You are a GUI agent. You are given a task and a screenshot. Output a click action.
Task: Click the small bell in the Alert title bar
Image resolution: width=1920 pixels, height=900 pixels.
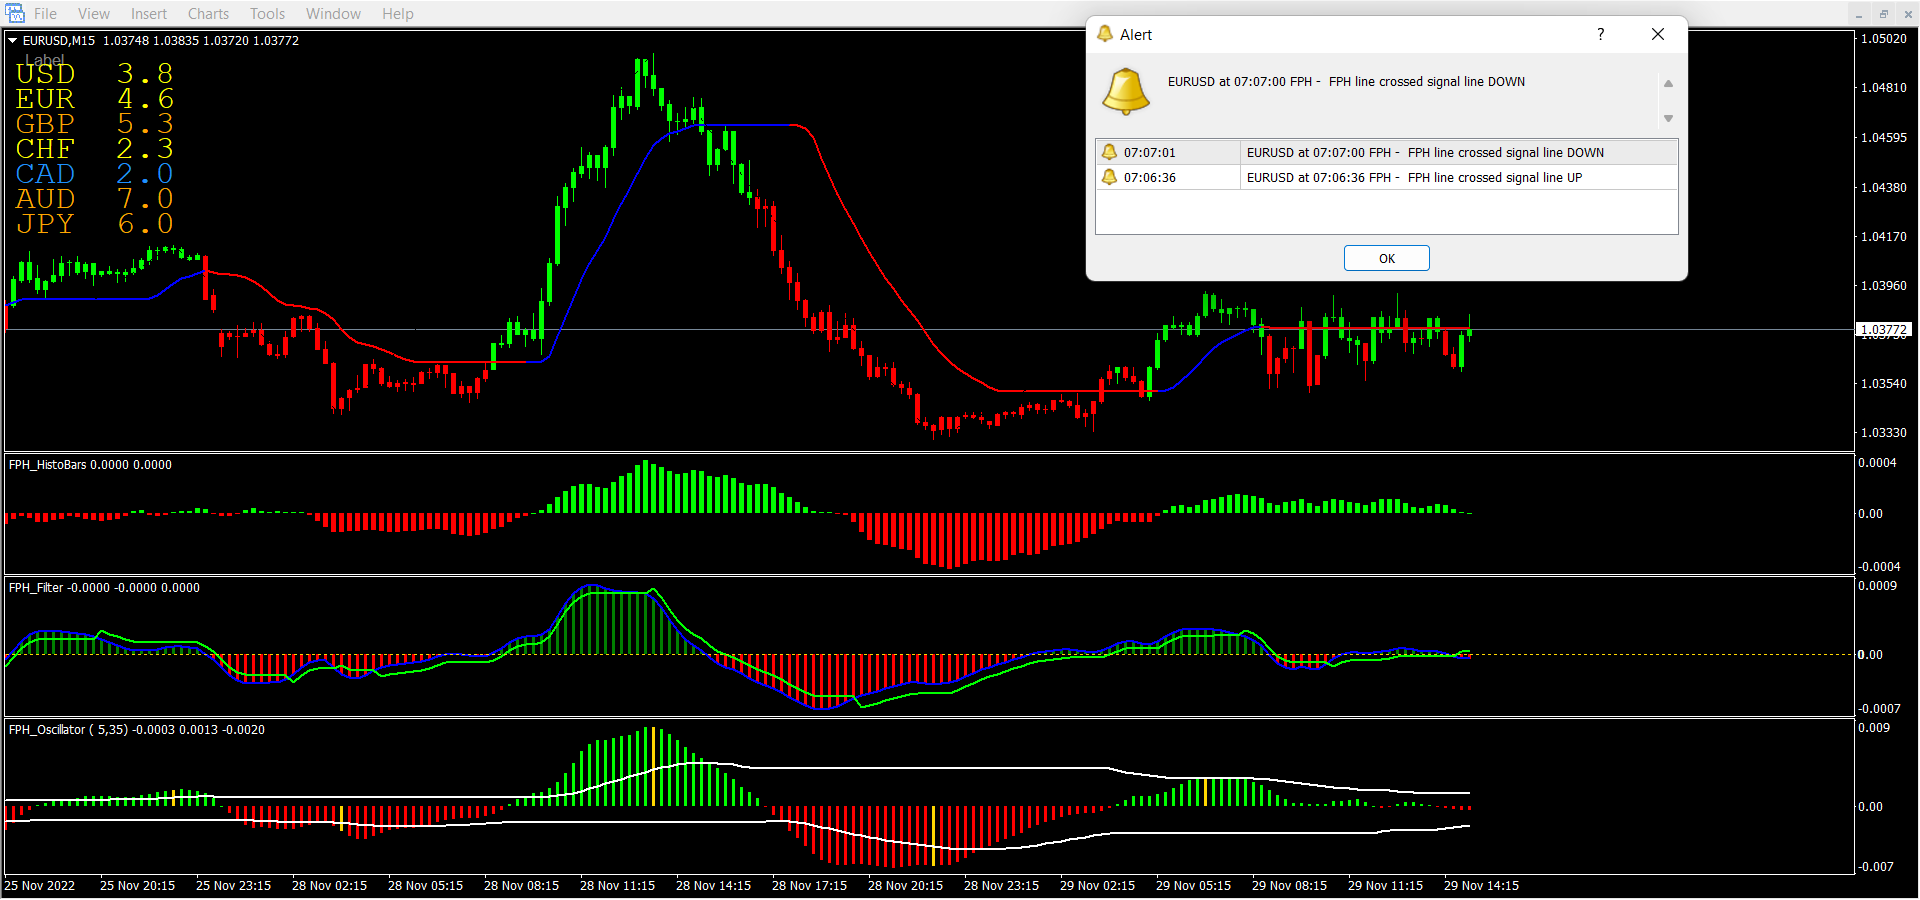click(x=1105, y=34)
